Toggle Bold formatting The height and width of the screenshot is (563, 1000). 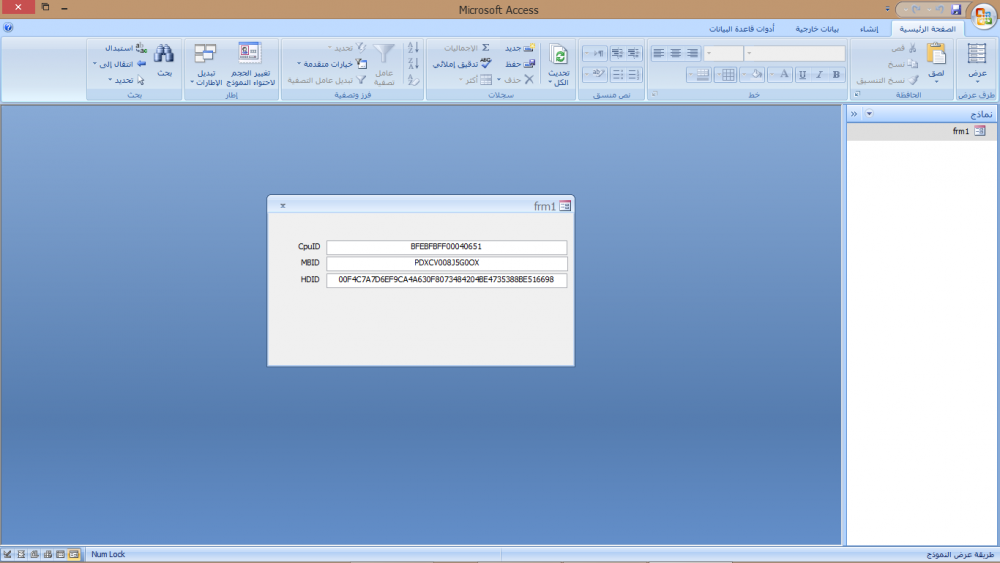coord(836,75)
